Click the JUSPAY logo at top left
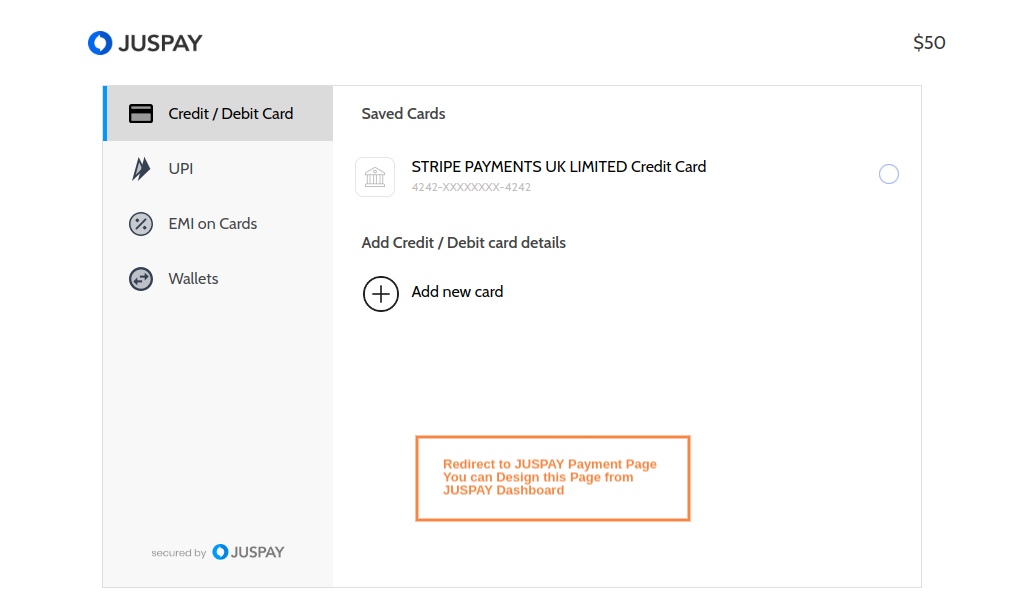Viewport: 1024px width, 608px height. click(x=145, y=42)
